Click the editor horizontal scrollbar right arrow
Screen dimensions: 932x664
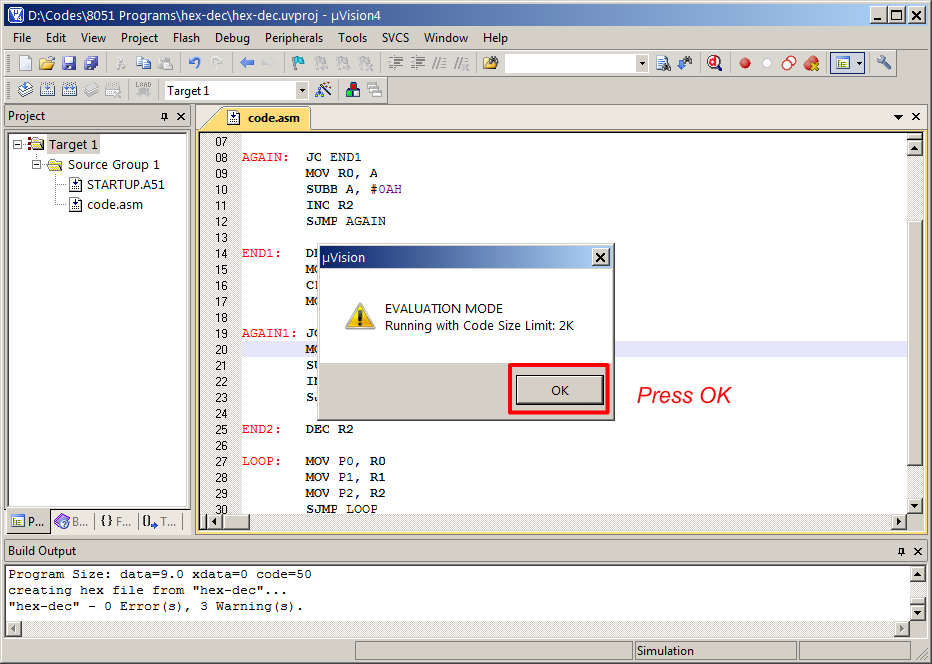(899, 522)
